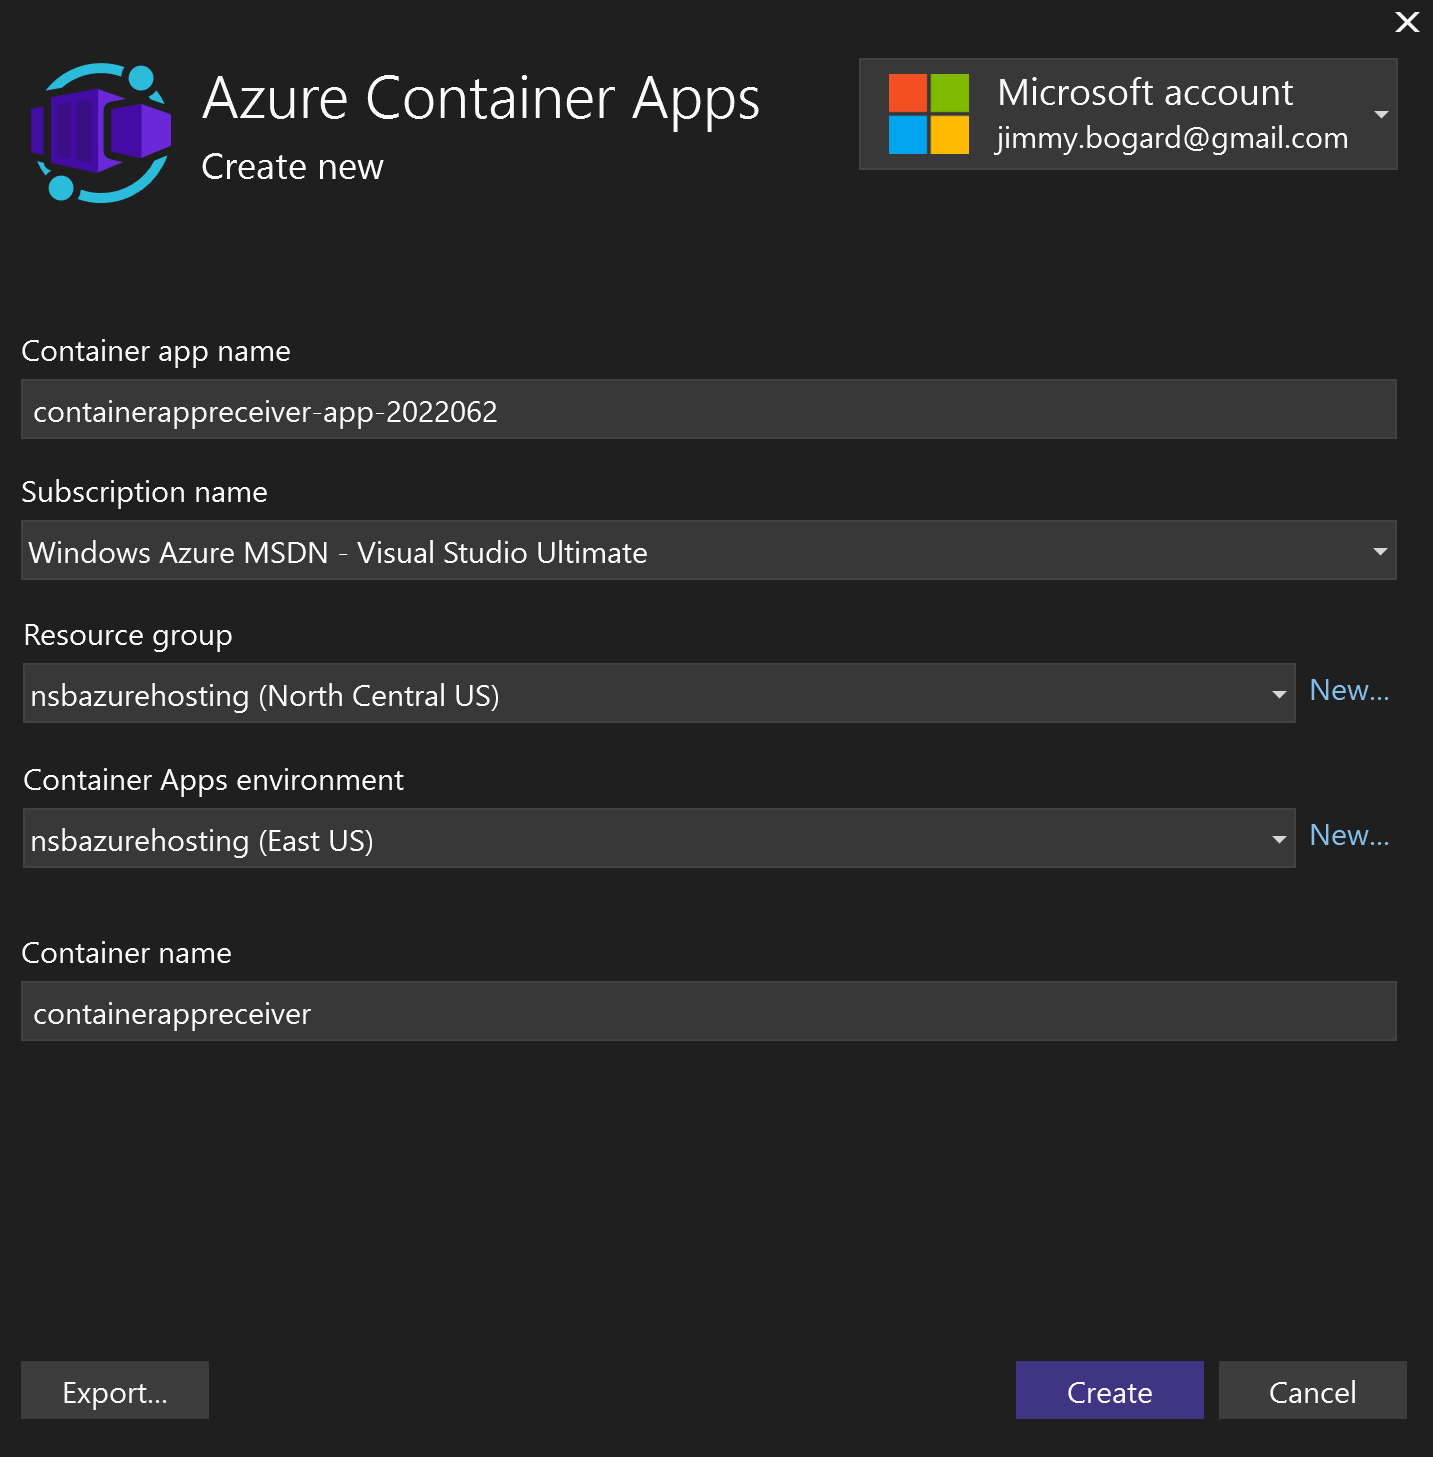This screenshot has height=1457, width=1433.
Task: Open the Container Apps environment dropdown arrow
Action: [1279, 839]
